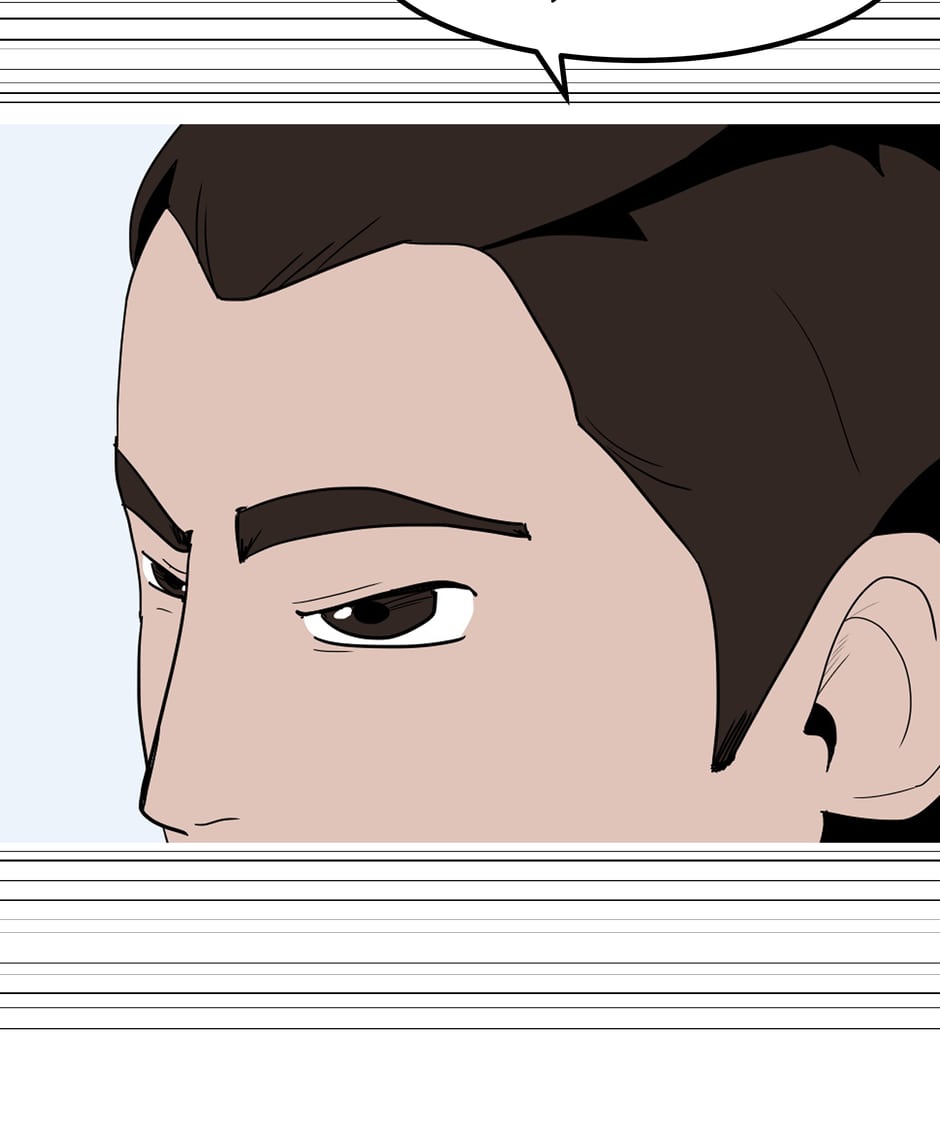Click the dark ear canal opening
Image resolution: width=940 pixels, height=1133 pixels.
point(822,730)
